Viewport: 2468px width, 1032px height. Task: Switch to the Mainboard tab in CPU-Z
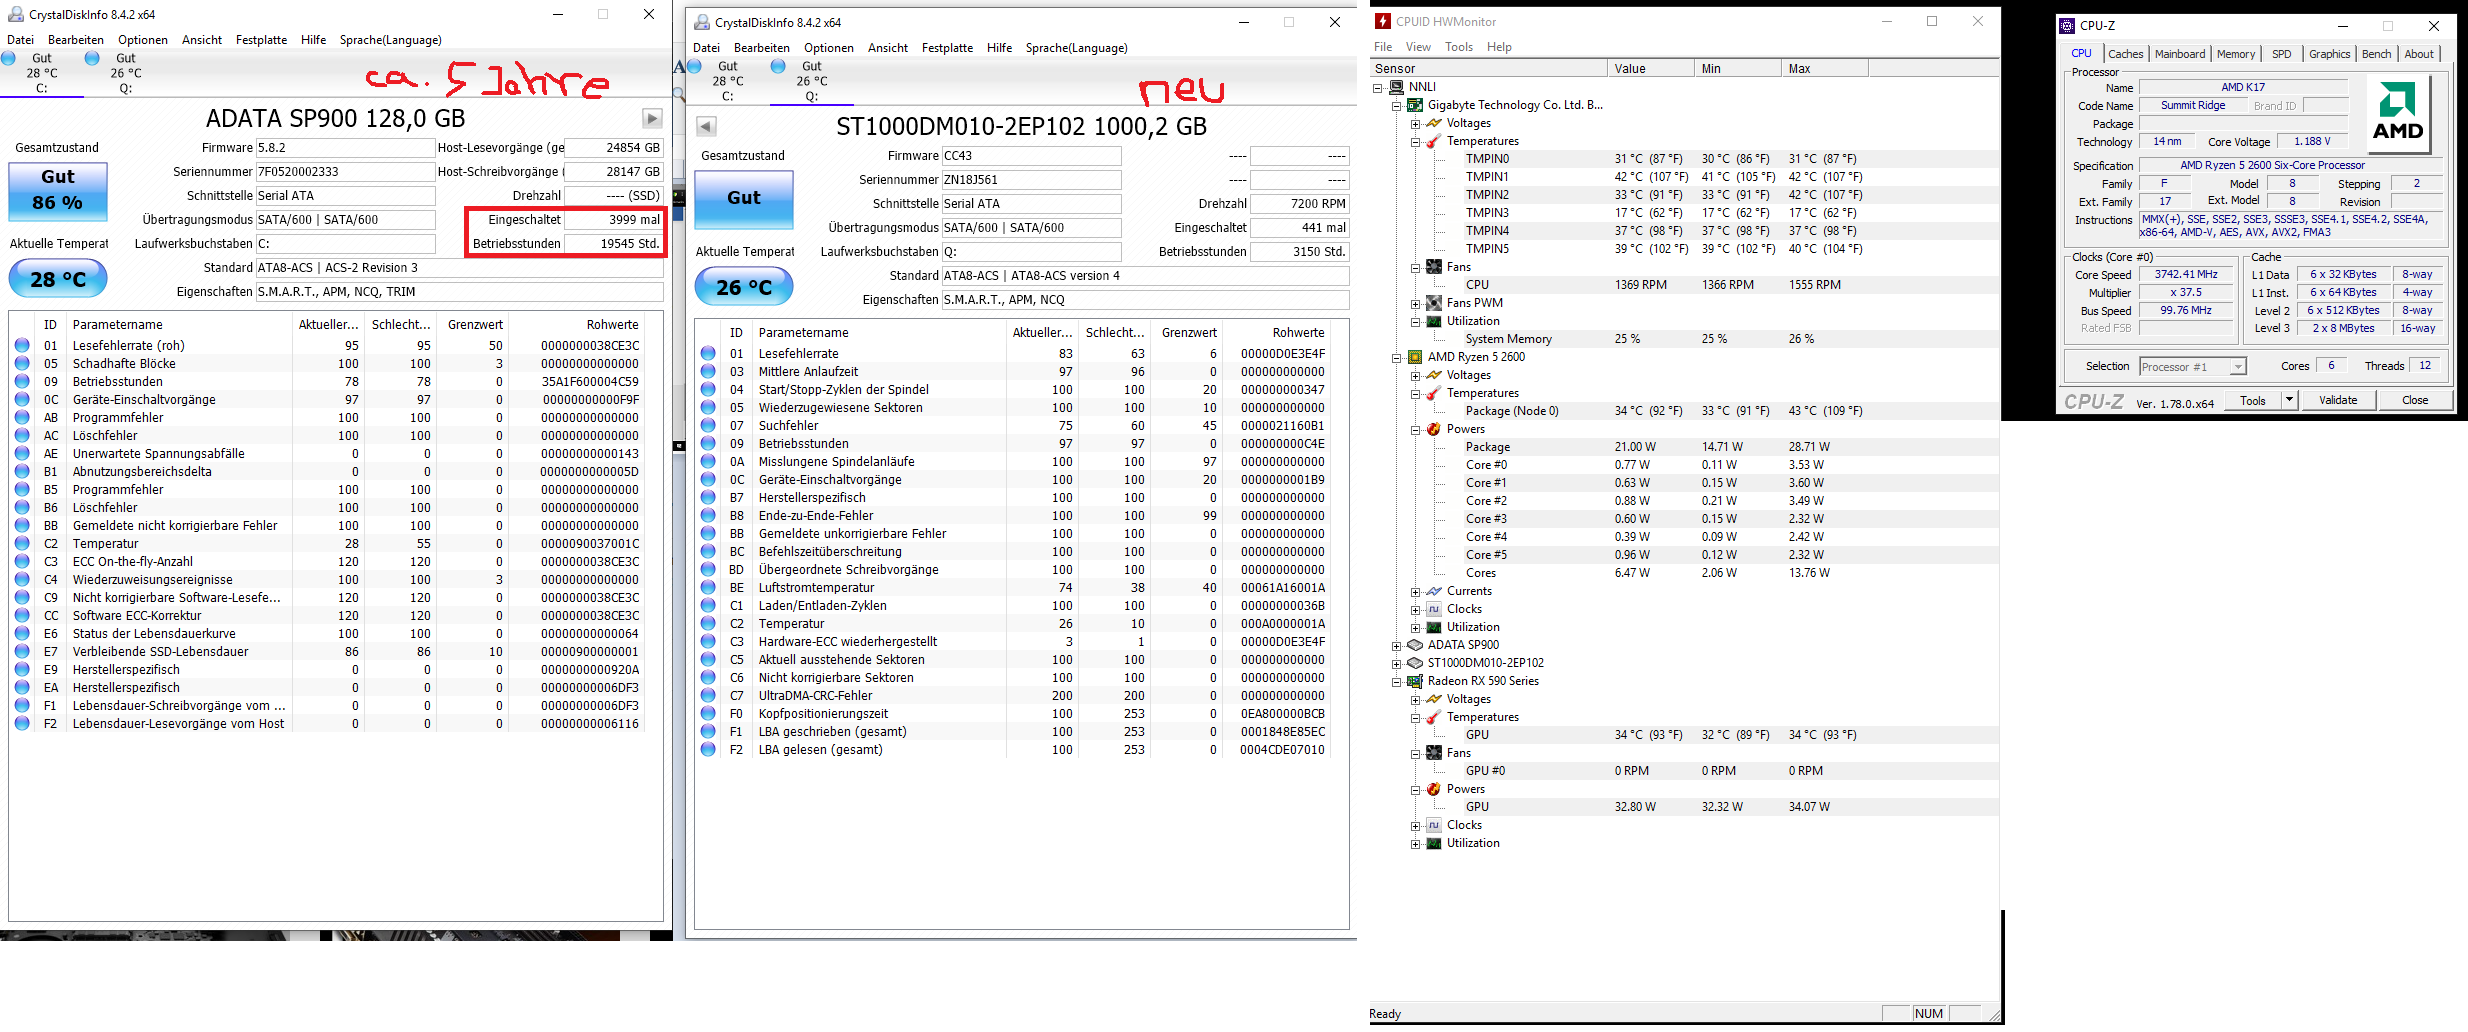click(x=2180, y=54)
